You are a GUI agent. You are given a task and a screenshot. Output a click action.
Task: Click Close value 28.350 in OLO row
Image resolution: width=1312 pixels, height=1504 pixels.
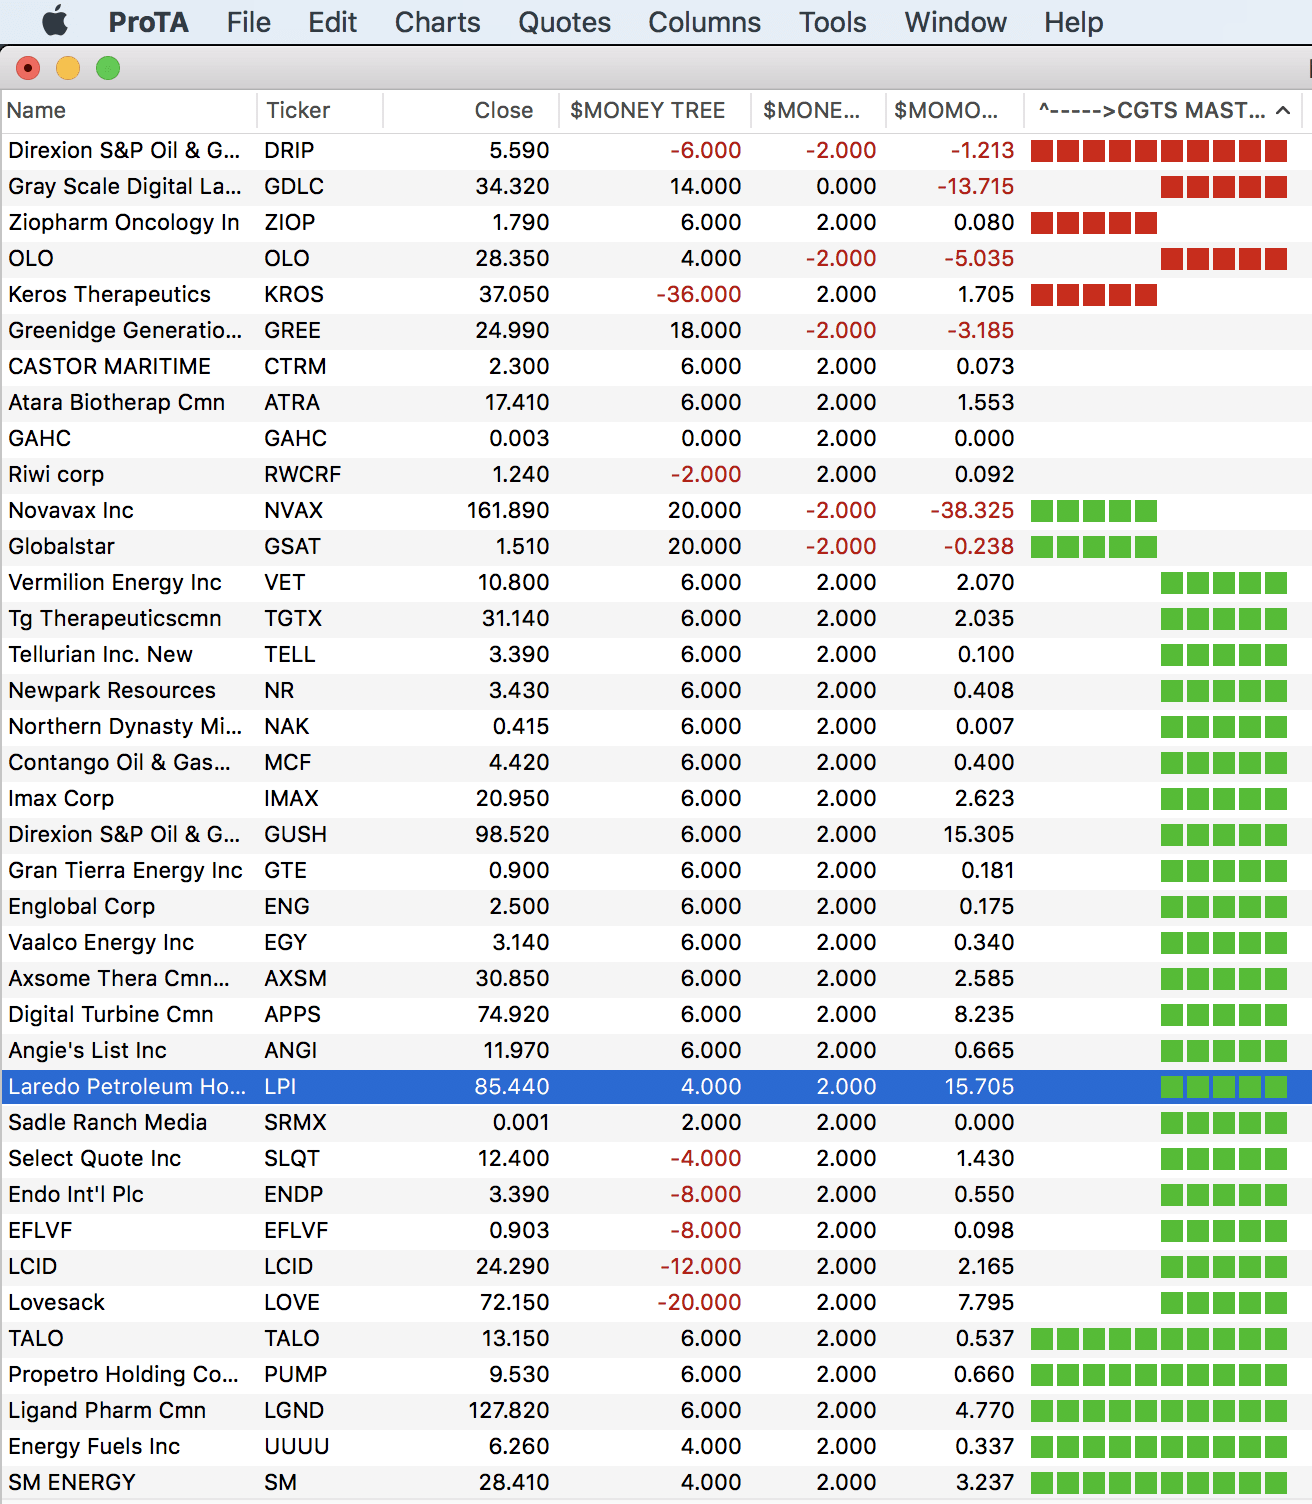coord(512,259)
